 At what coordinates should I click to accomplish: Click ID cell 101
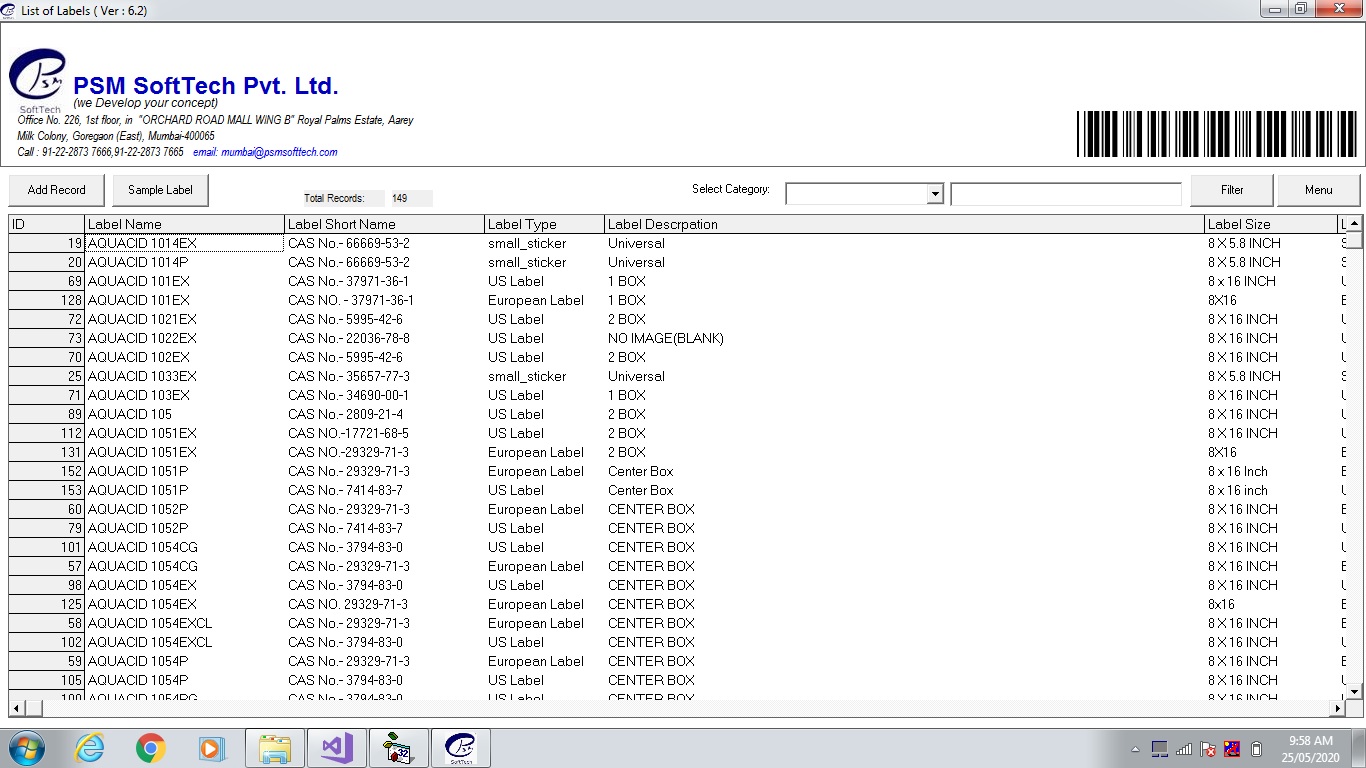(46, 547)
